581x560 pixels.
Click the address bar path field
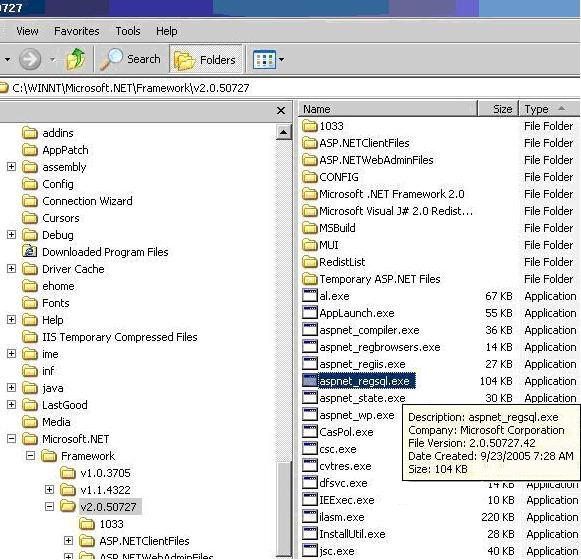(290, 88)
